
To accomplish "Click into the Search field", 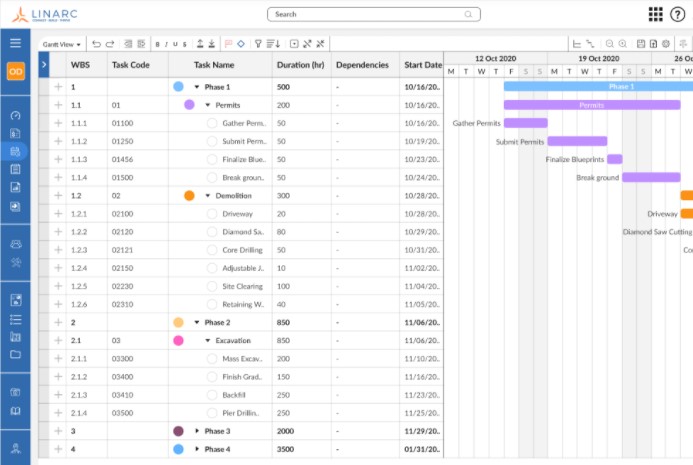I will [x=374, y=14].
